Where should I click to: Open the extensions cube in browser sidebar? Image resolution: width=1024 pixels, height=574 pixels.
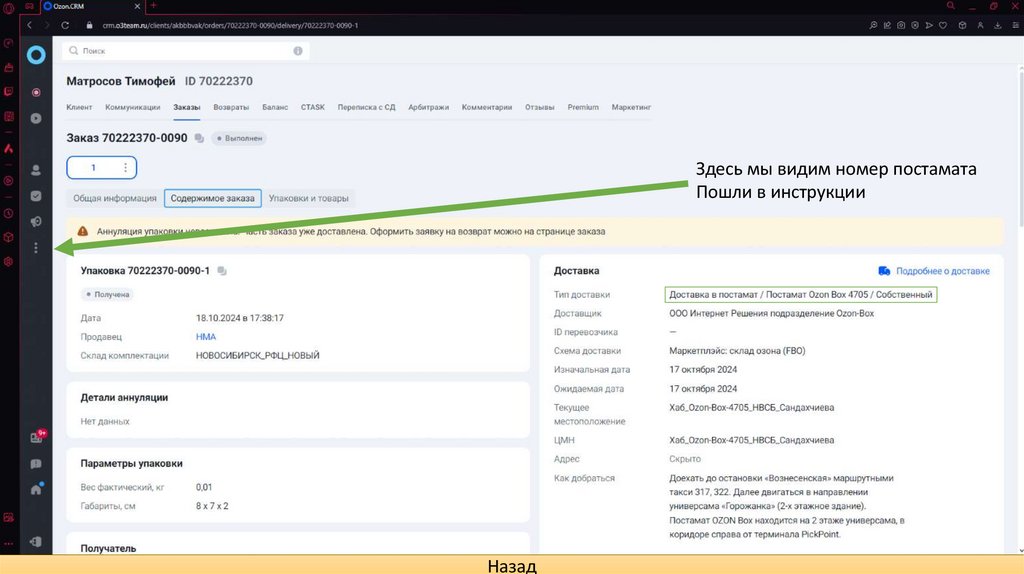point(8,237)
